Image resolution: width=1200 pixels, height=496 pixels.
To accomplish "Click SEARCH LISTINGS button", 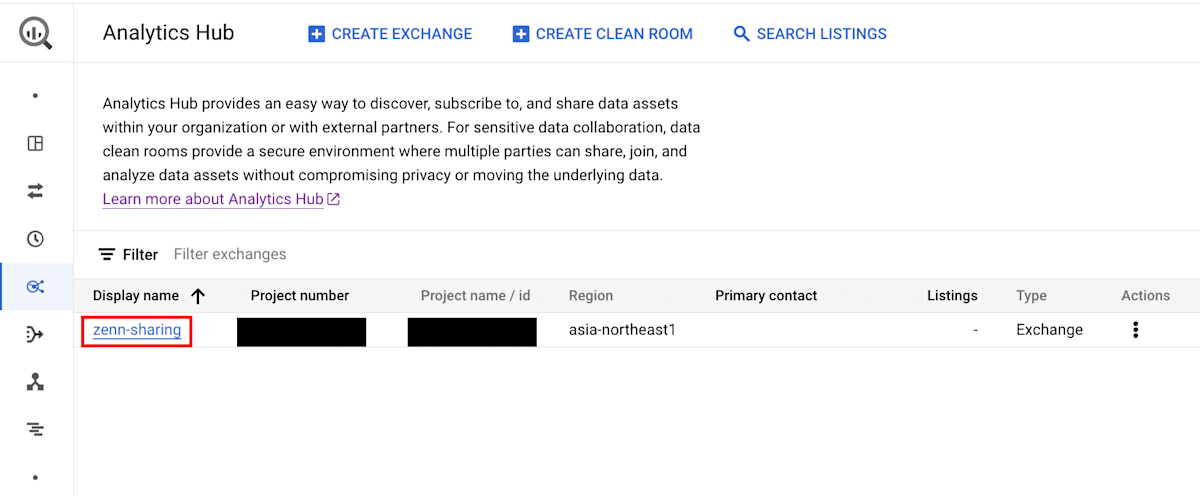I will (810, 33).
